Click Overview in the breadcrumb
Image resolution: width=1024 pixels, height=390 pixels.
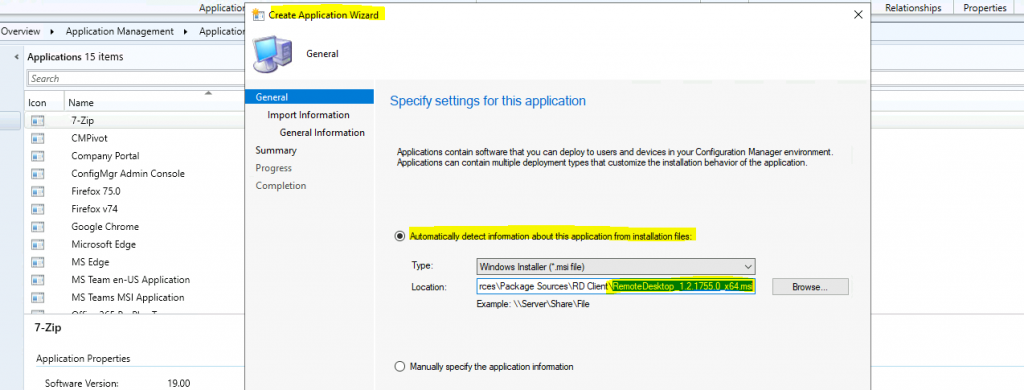pyautogui.click(x=20, y=31)
